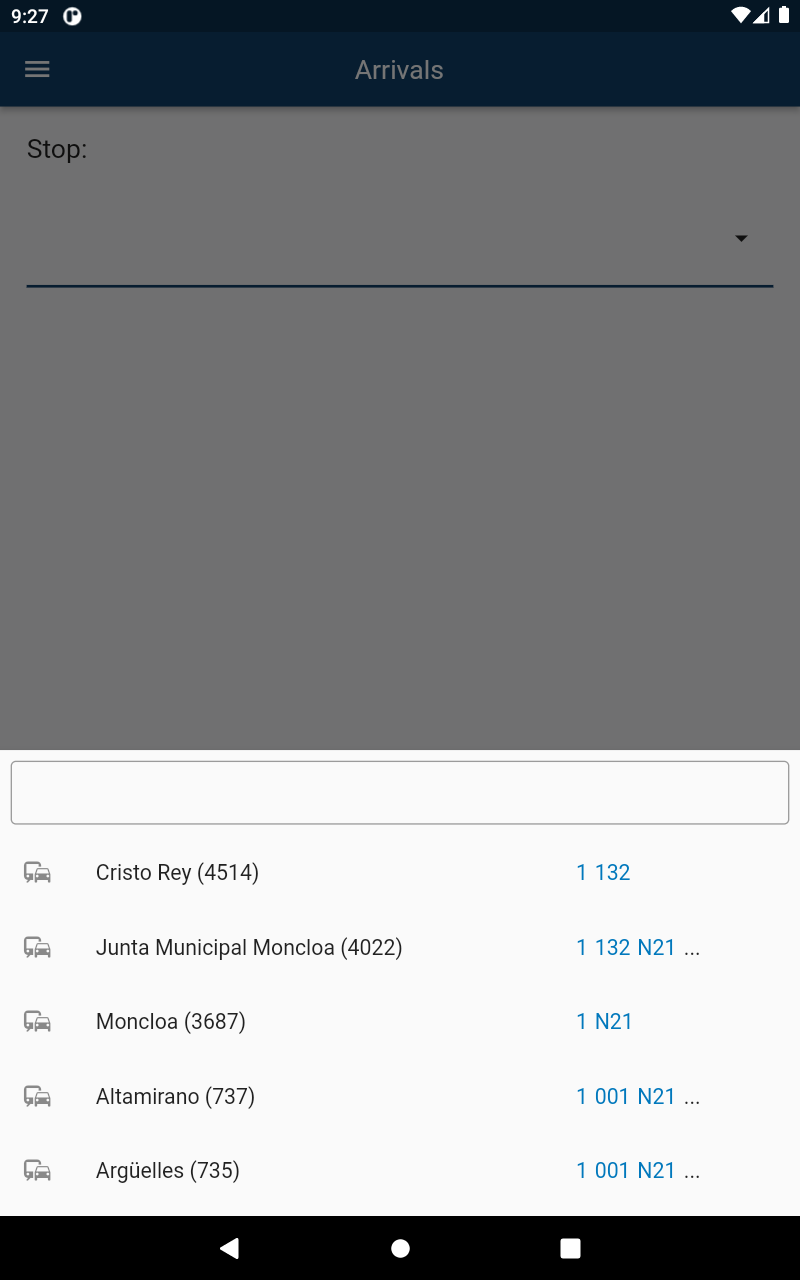The image size is (800, 1280).
Task: Open the hamburger navigation menu
Action: click(37, 69)
